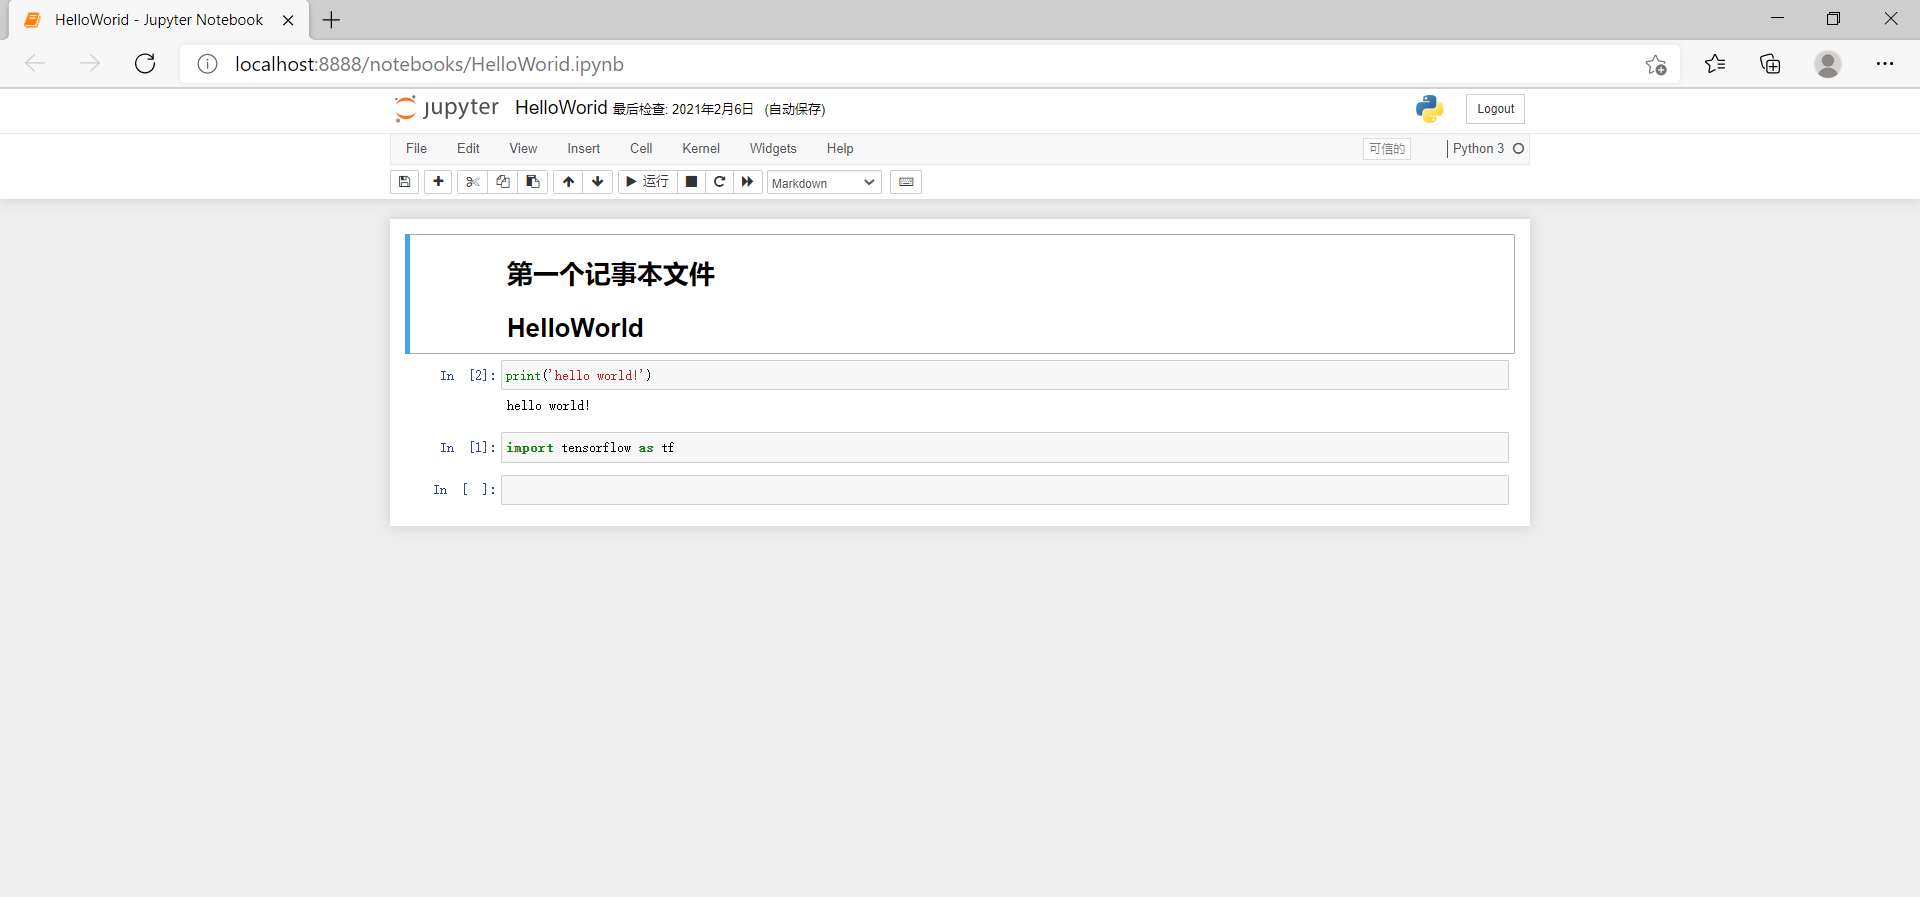Go back with browser back arrow
The height and width of the screenshot is (897, 1920).
[35, 64]
